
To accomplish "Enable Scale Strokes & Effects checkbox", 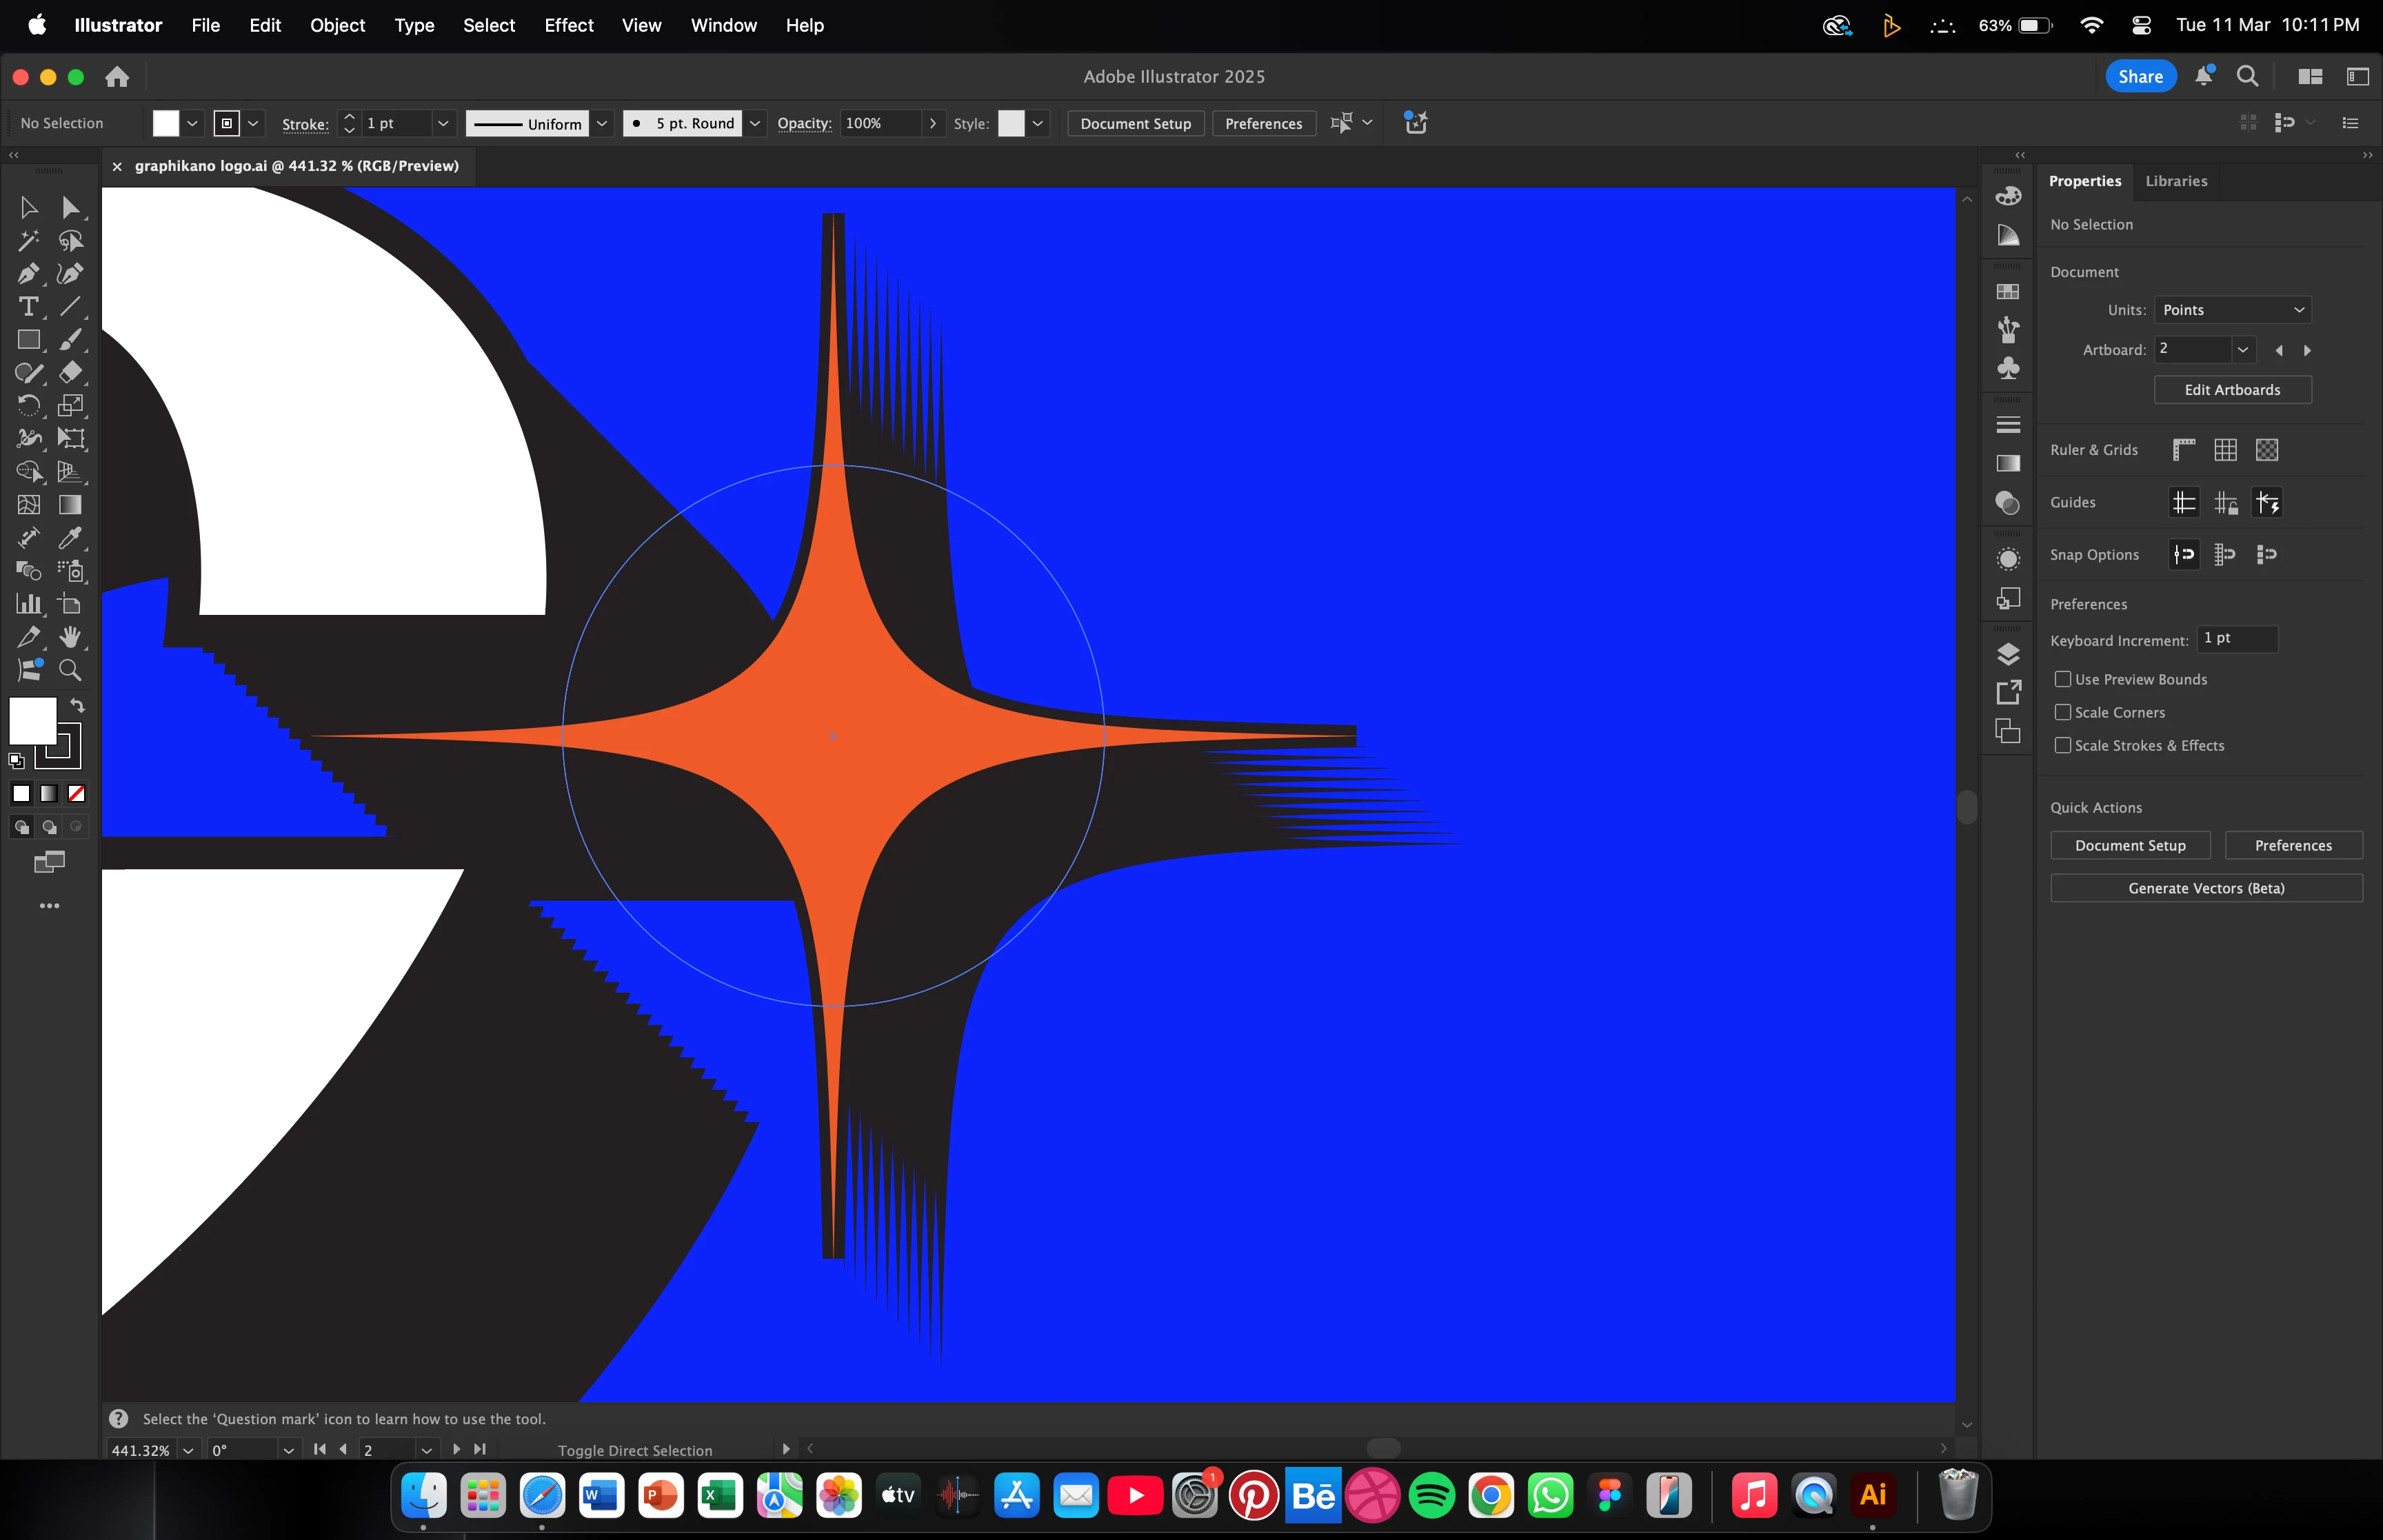I will [2062, 745].
